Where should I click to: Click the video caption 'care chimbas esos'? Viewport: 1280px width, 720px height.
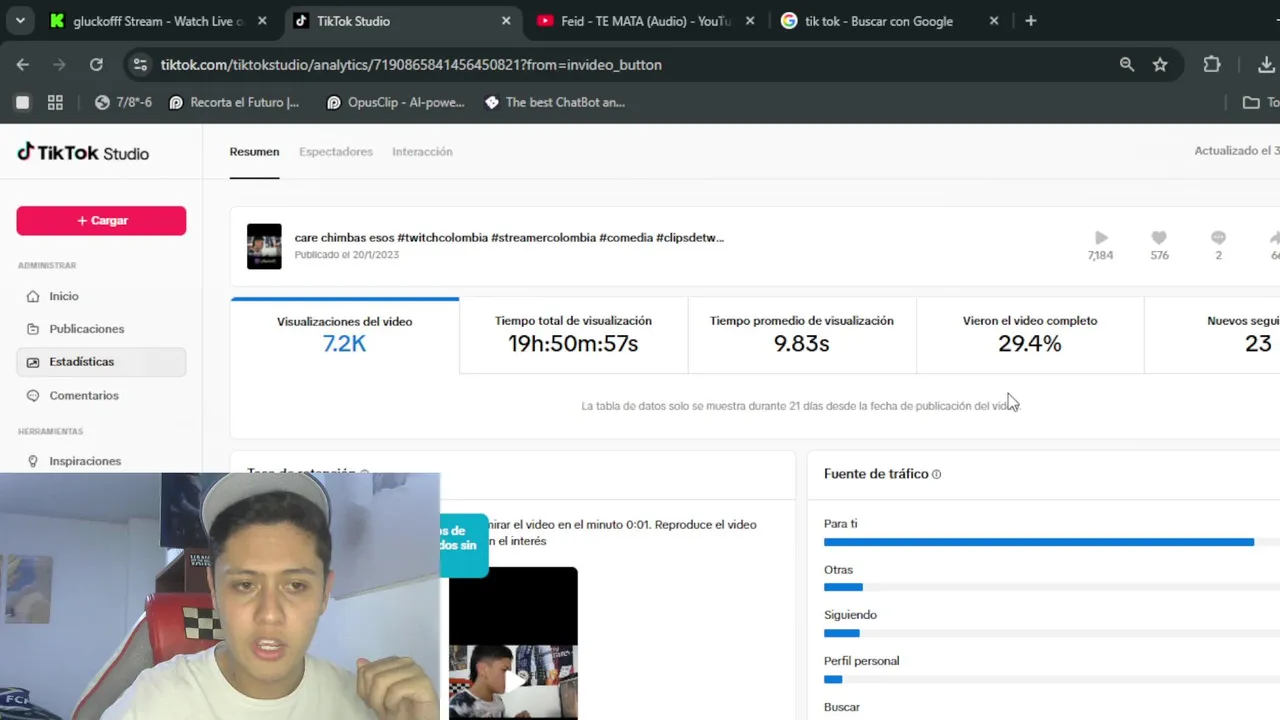click(x=509, y=238)
